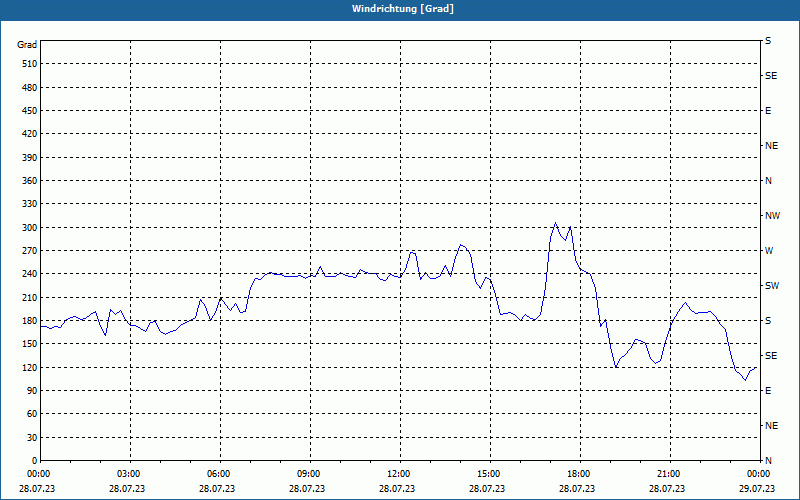Click the 06:00 x-axis time label
This screenshot has height=500, width=800.
click(x=219, y=474)
